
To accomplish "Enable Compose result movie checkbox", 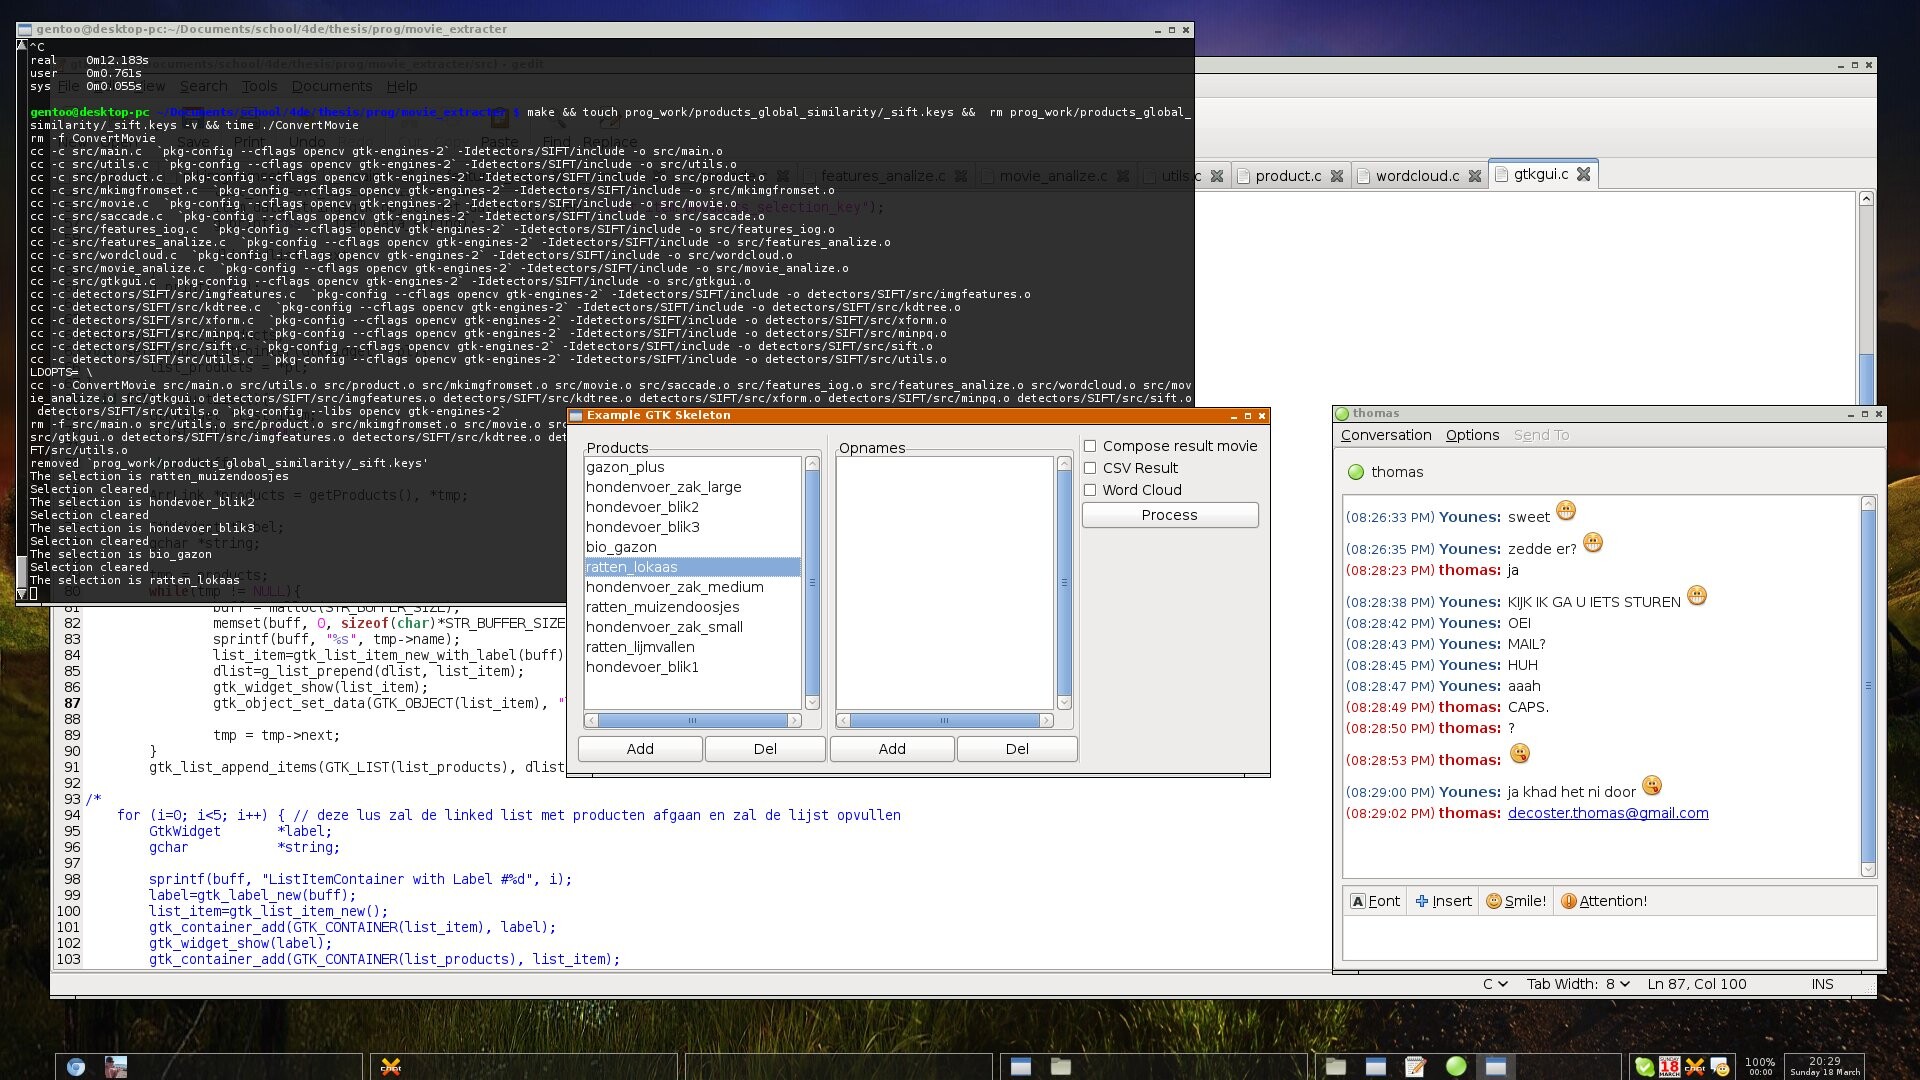I will pyautogui.click(x=1090, y=446).
